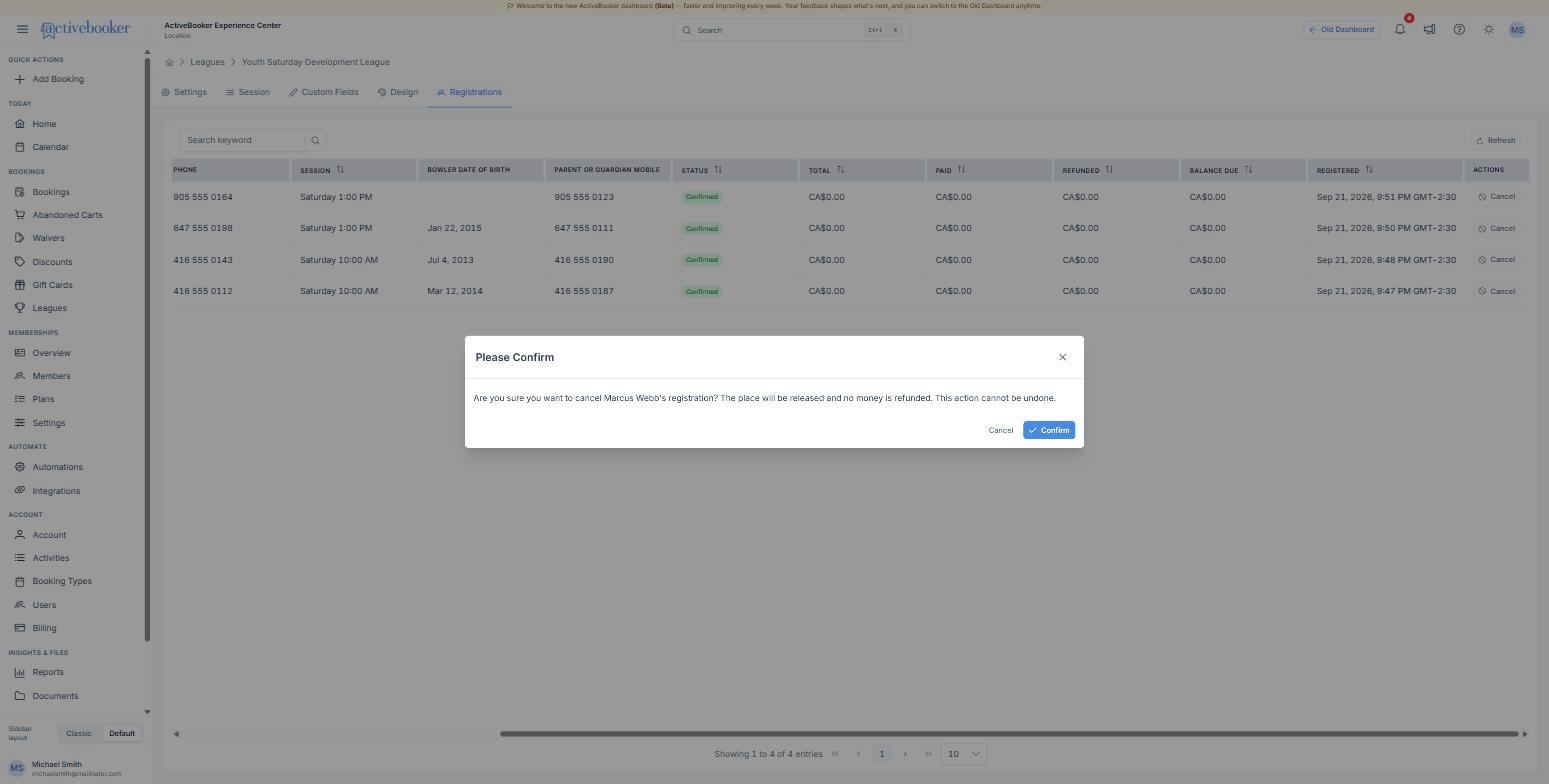1549x784 pixels.
Task: Sort by Session column arrows
Action: click(x=340, y=169)
